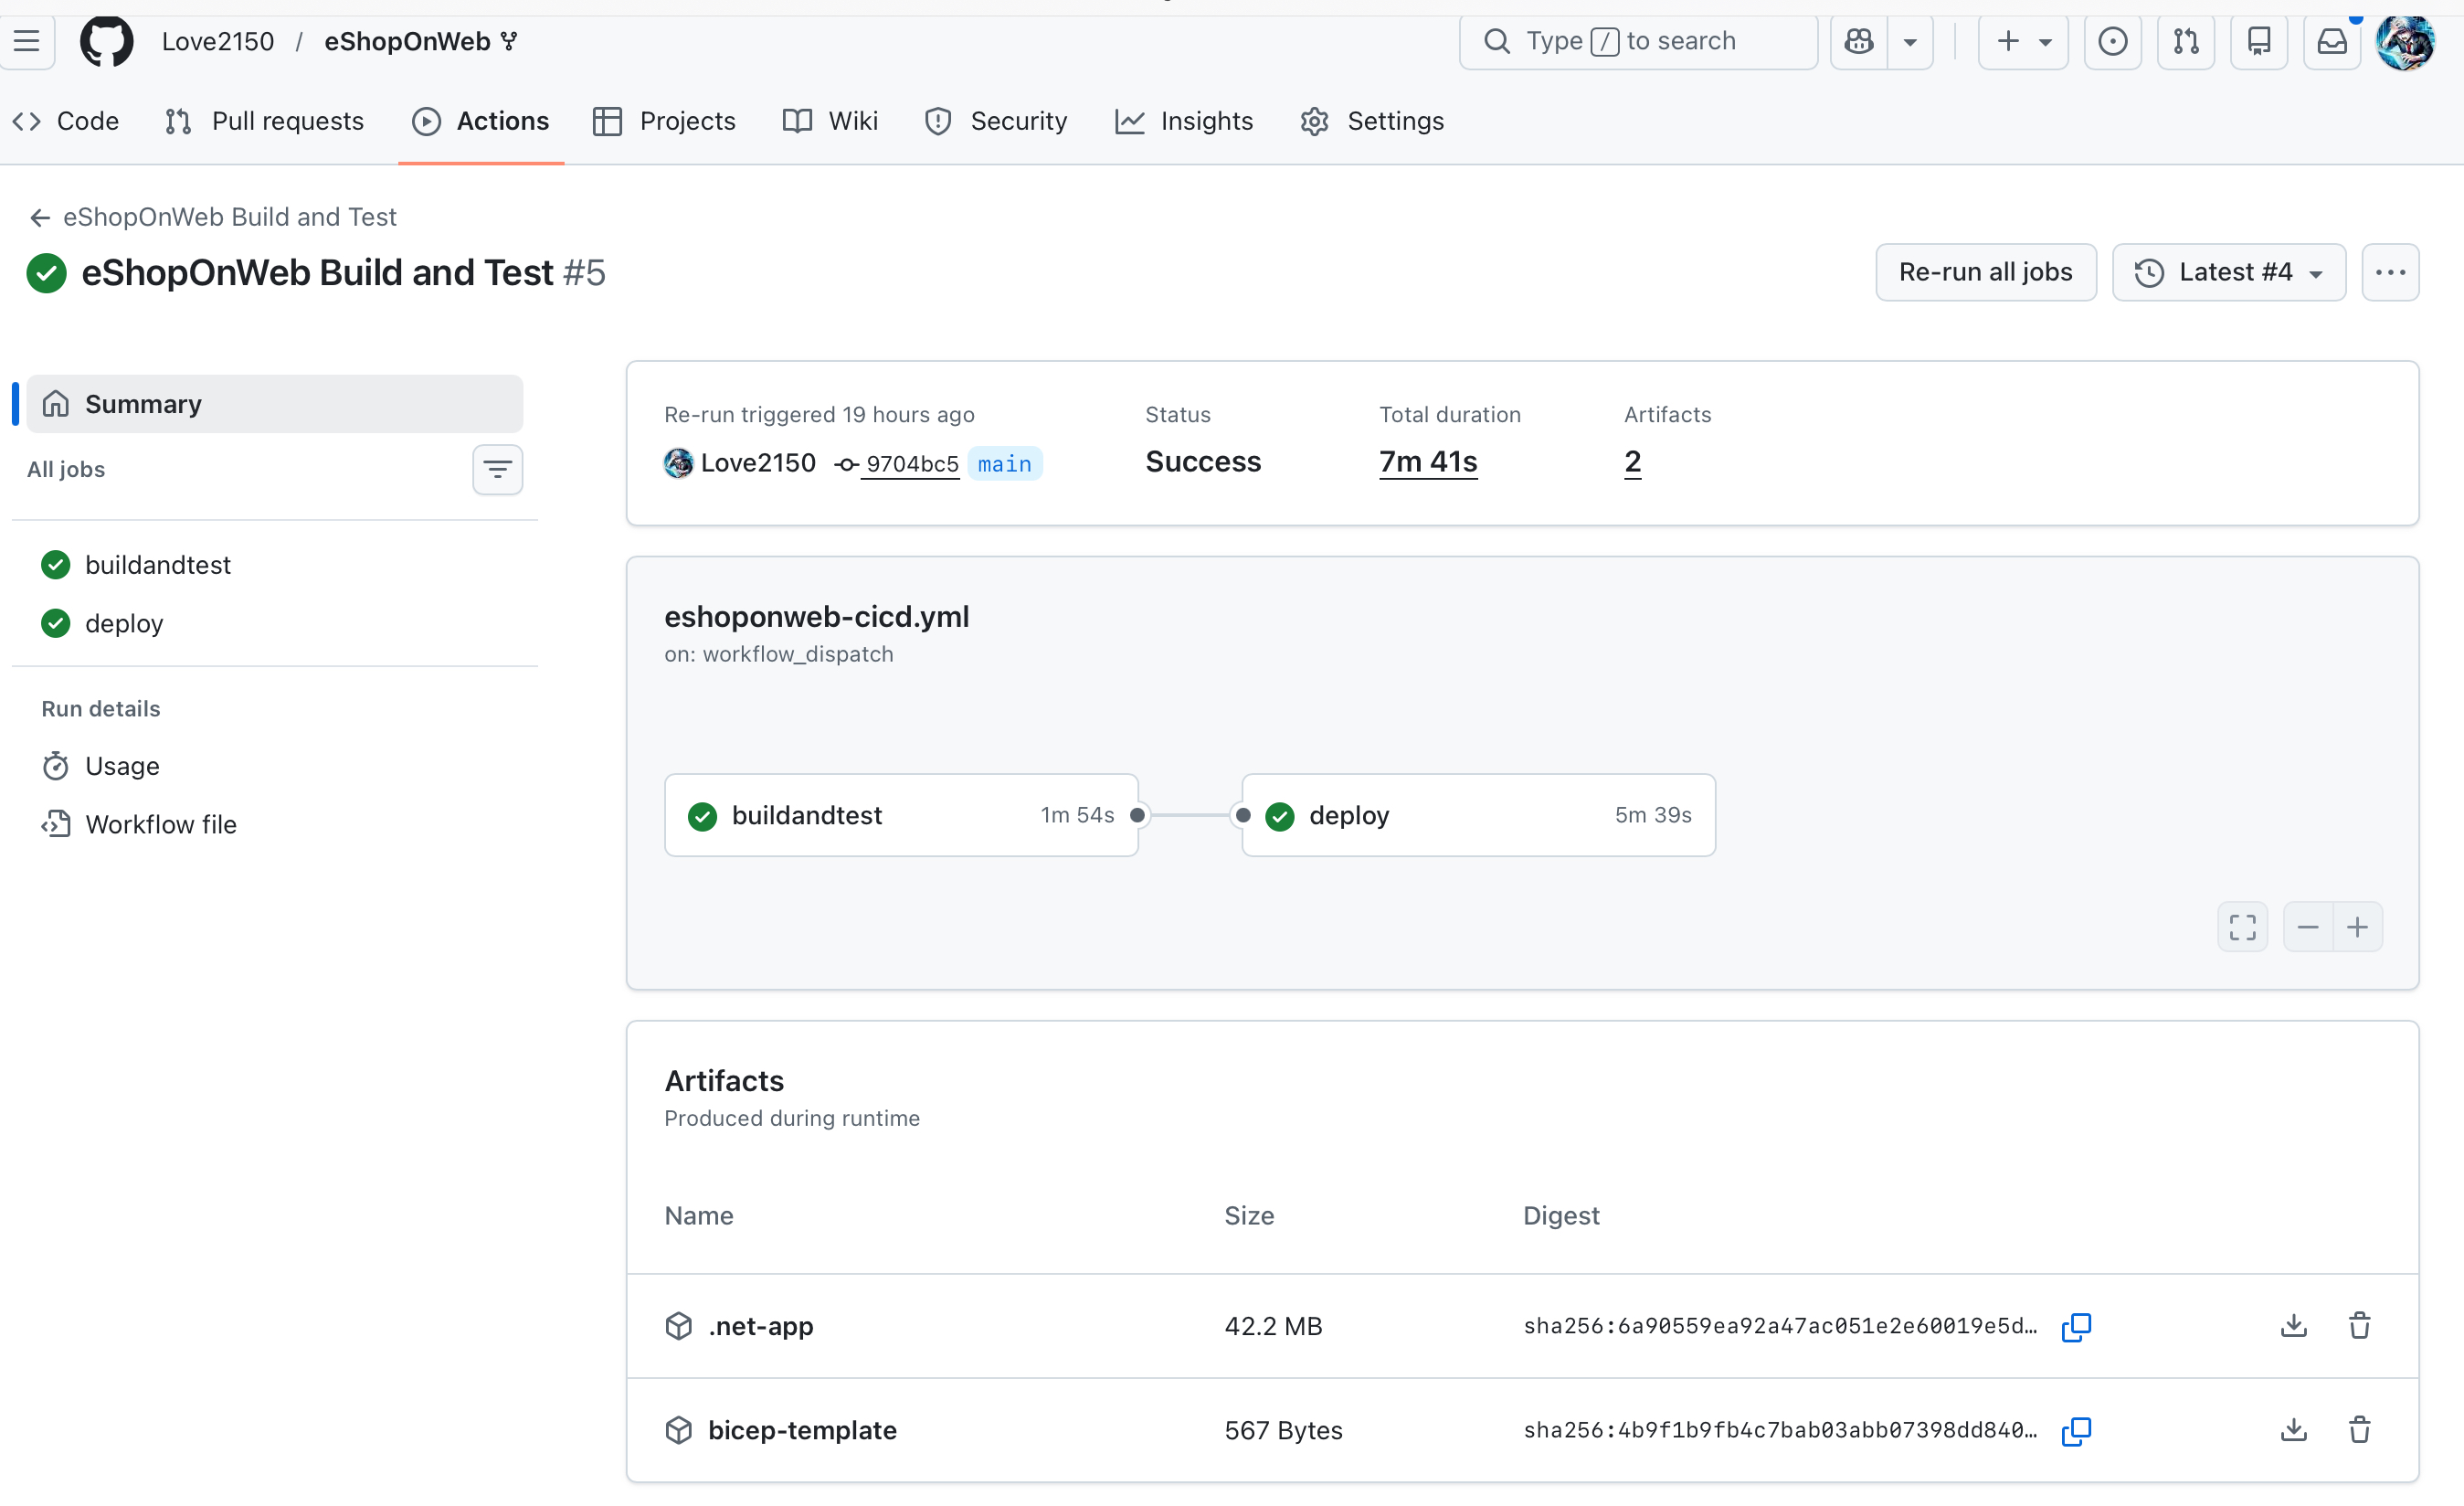Open the hamburger navigation menu
Image resolution: width=2464 pixels, height=1506 pixels.
27,41
